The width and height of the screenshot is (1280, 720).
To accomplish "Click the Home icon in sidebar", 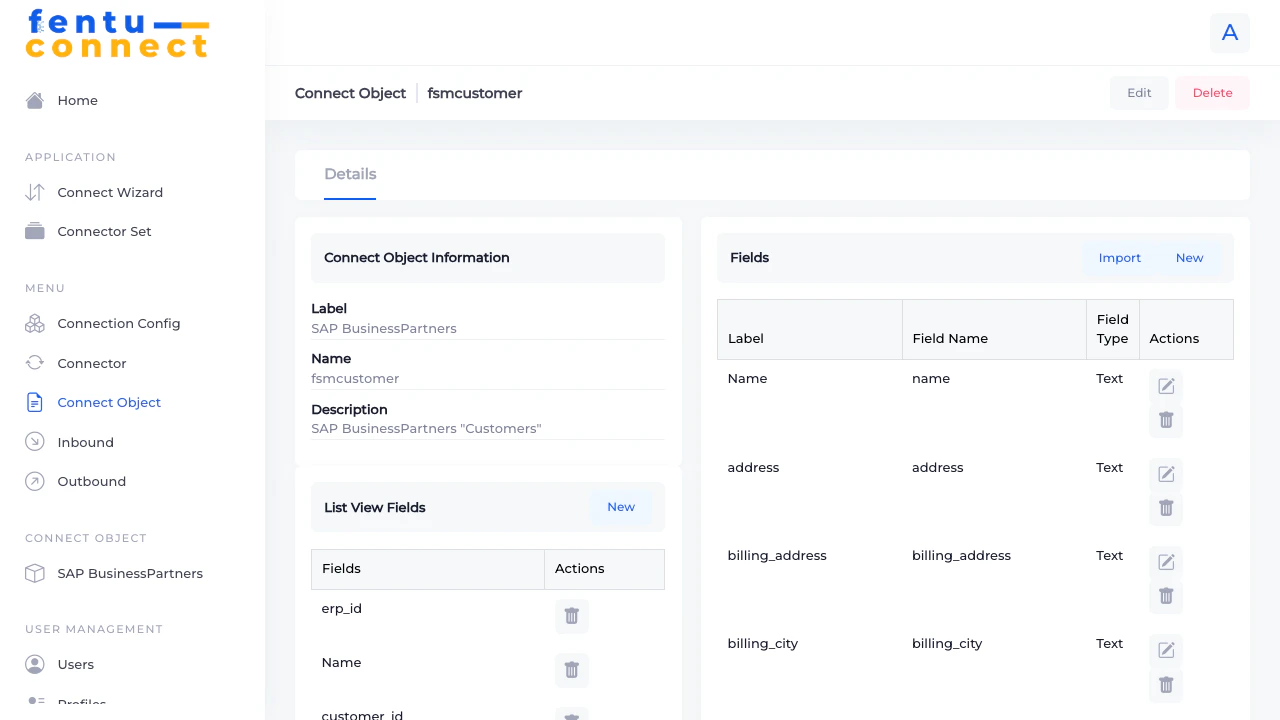I will point(35,100).
